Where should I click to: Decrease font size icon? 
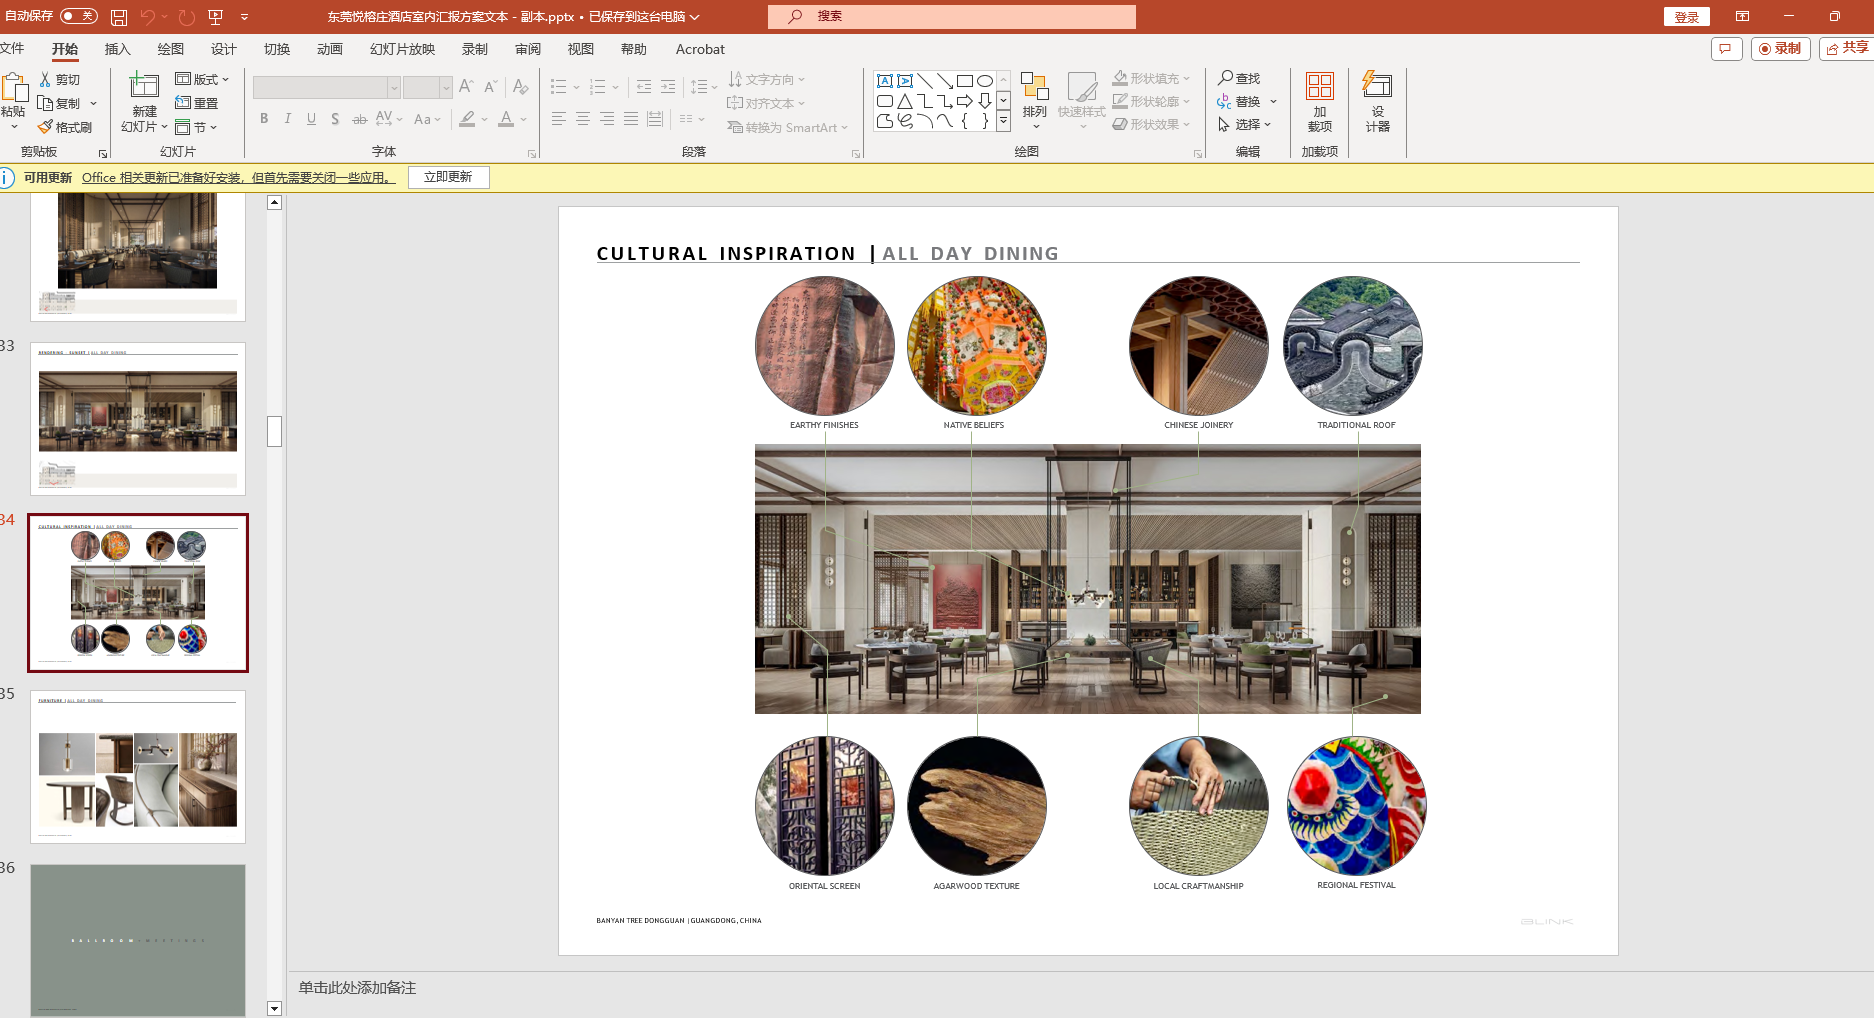(490, 87)
